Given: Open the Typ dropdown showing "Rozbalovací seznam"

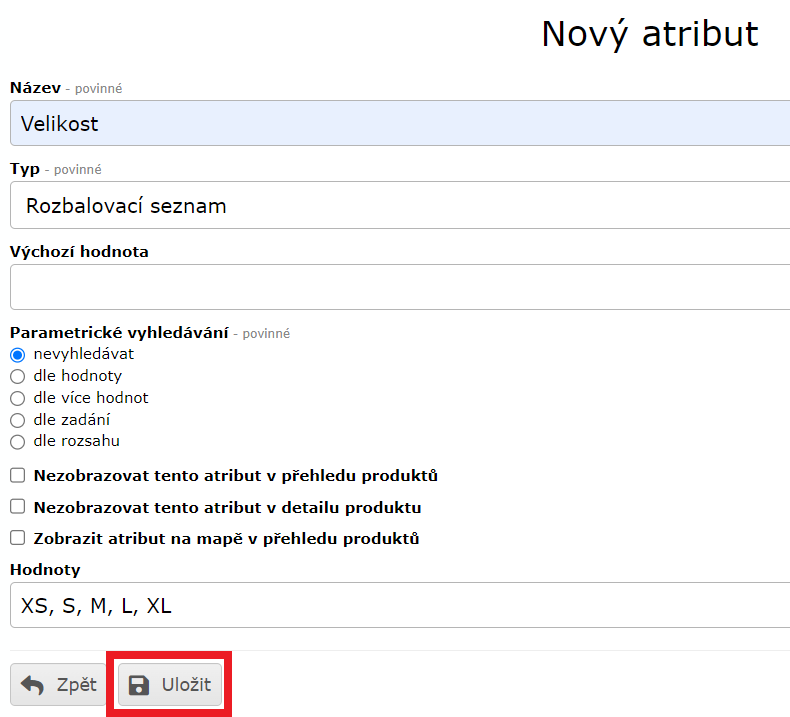Looking at the screenshot, I should pos(400,206).
